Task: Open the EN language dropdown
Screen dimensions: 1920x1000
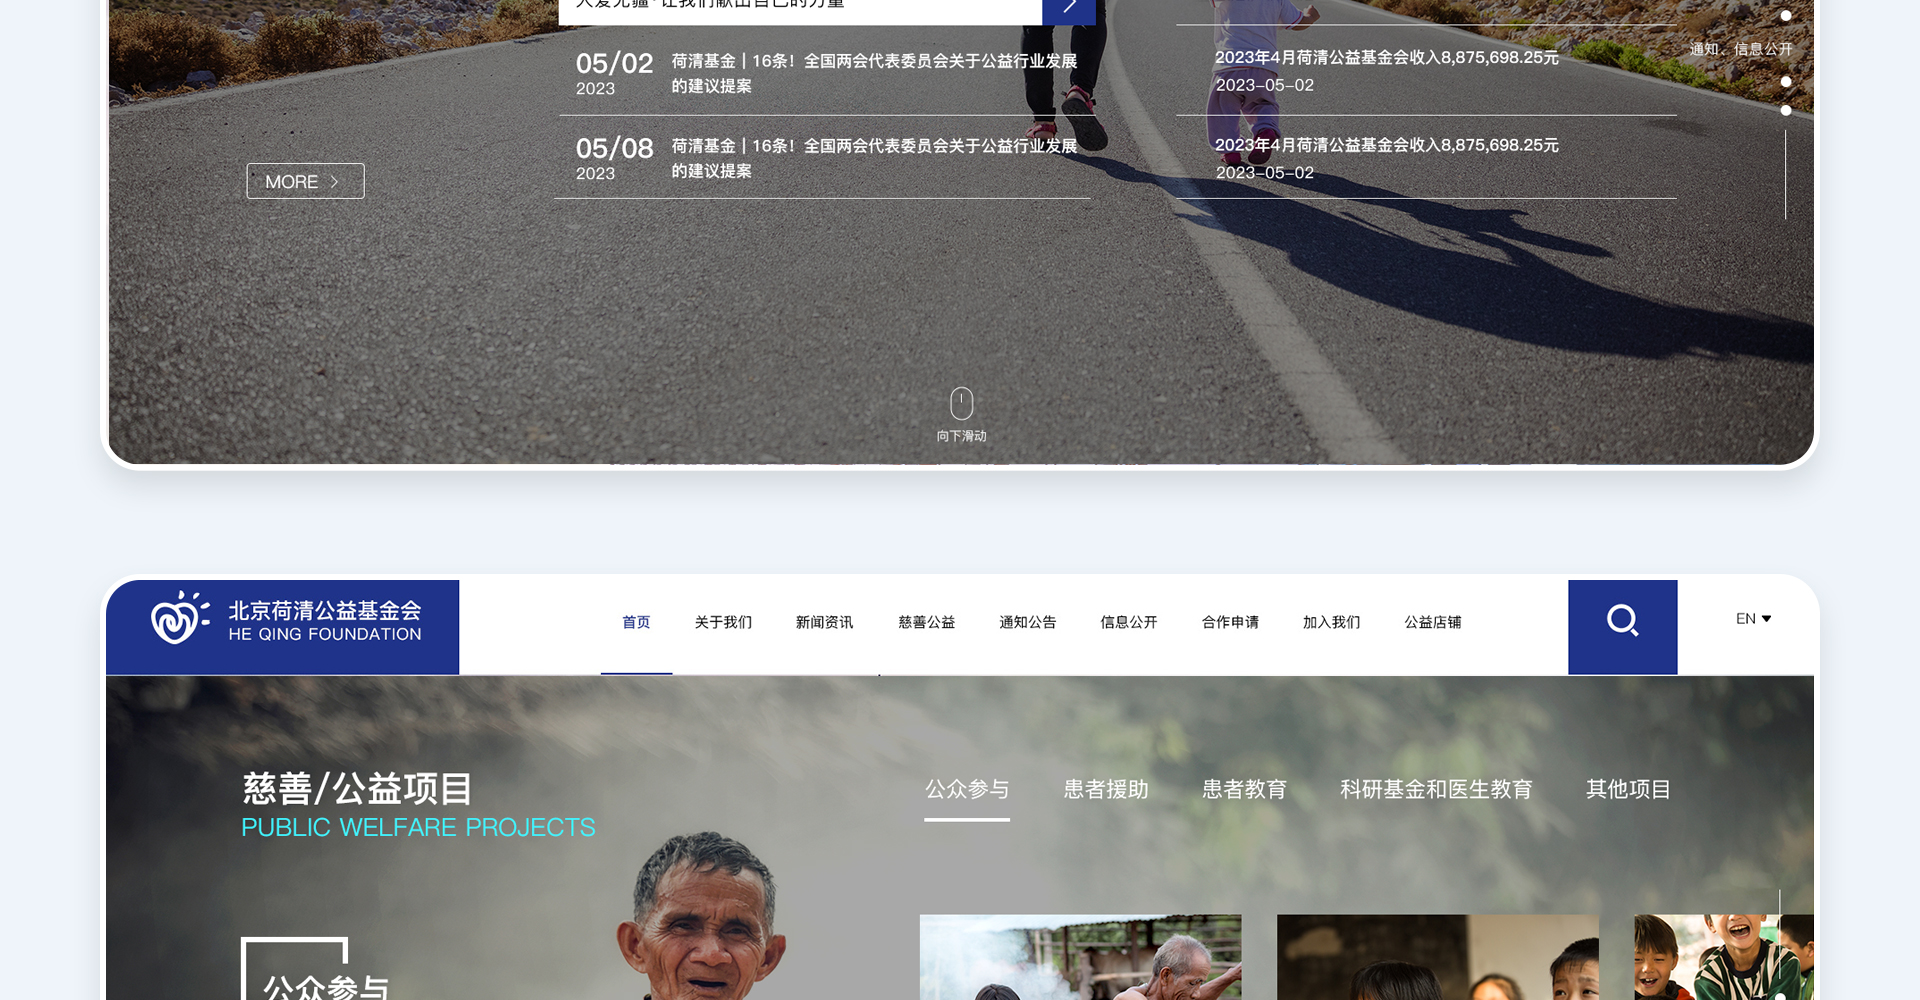Action: click(x=1753, y=619)
